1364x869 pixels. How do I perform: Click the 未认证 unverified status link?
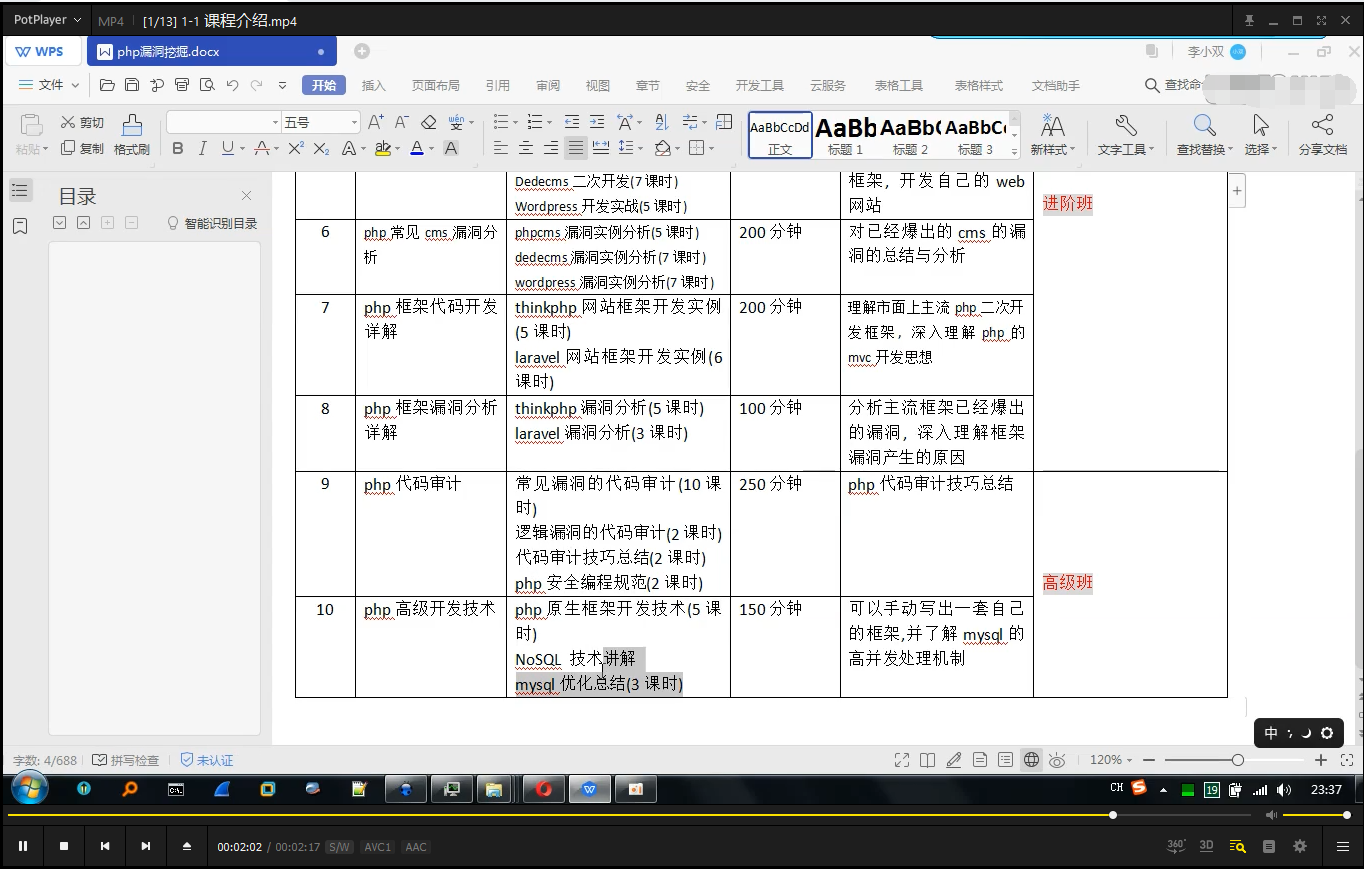tap(207, 760)
